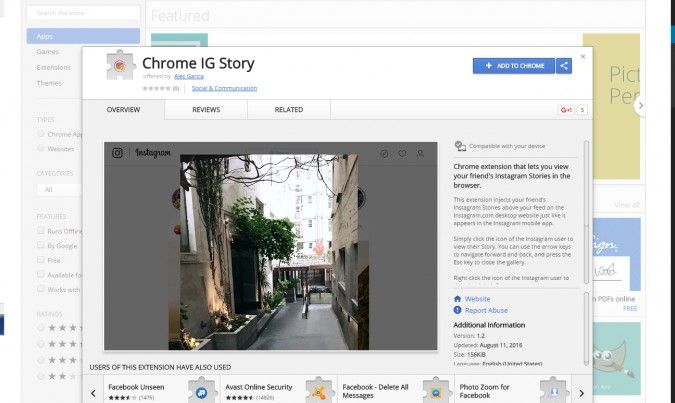Open Facebook - Delete All Messages extension
The image size is (675, 403).
(396, 391)
